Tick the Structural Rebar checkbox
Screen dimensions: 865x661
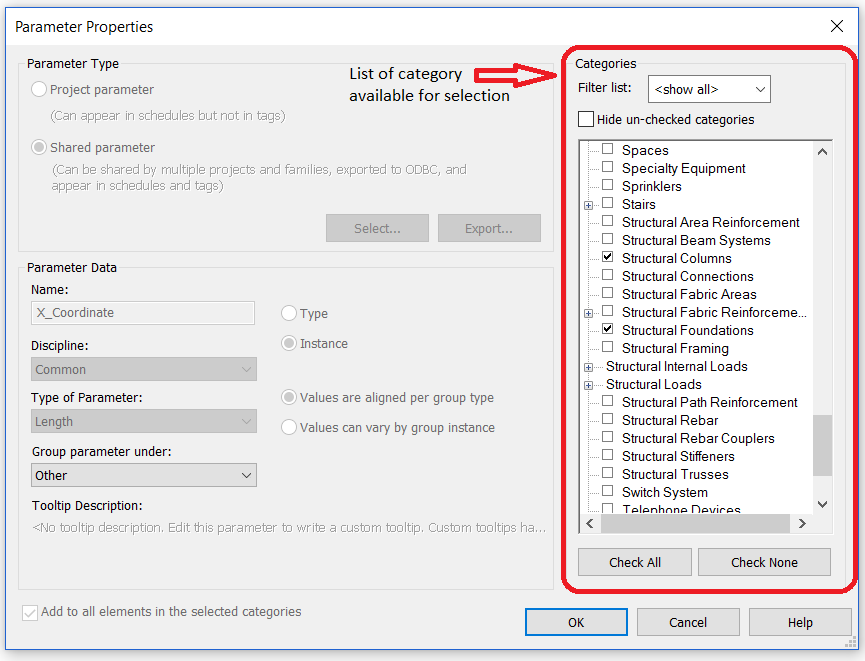tap(608, 420)
